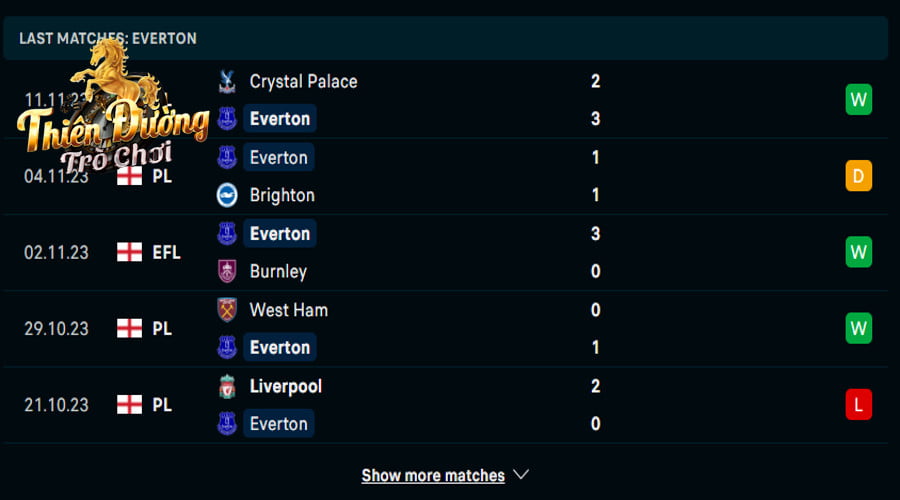Click the Burnley club crest icon
Viewport: 900px width, 500px height.
point(227,271)
